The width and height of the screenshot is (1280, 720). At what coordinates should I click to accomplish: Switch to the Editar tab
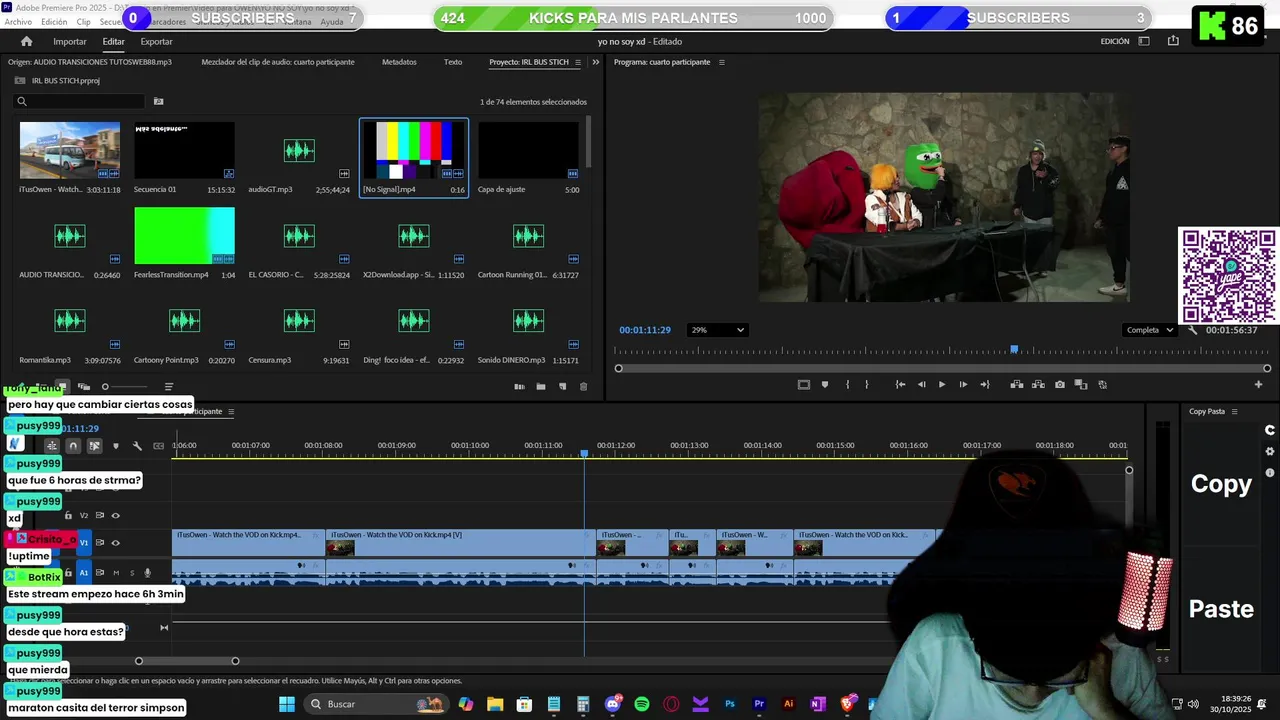tap(113, 41)
